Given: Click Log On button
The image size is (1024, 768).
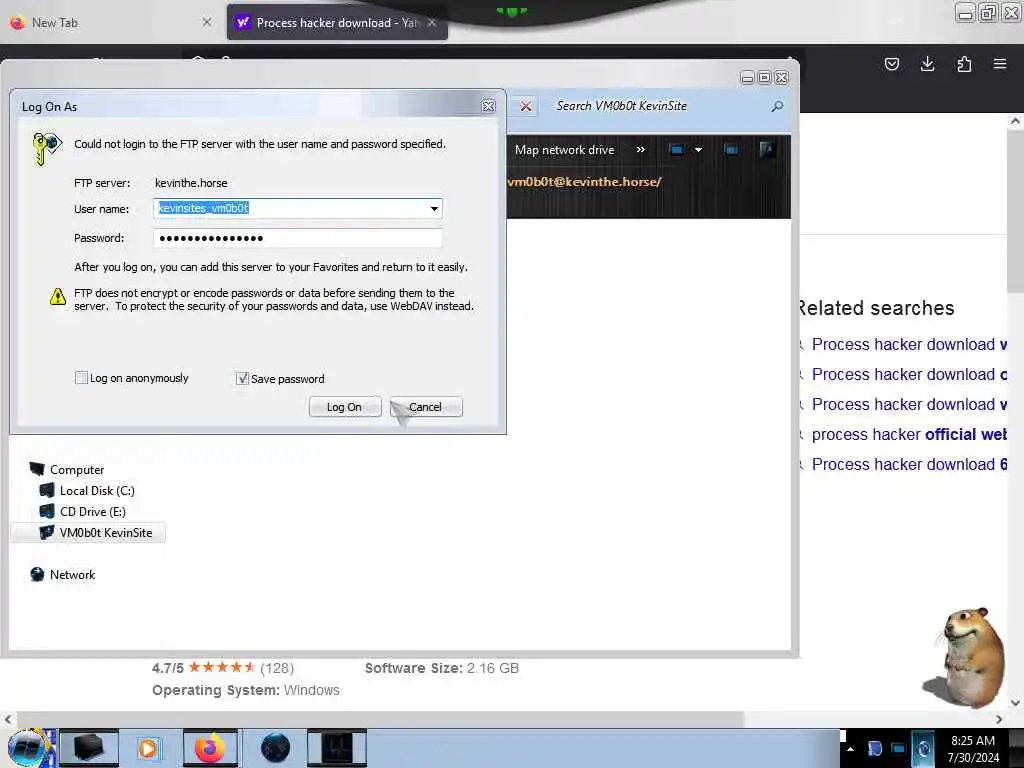Looking at the screenshot, I should tap(345, 407).
